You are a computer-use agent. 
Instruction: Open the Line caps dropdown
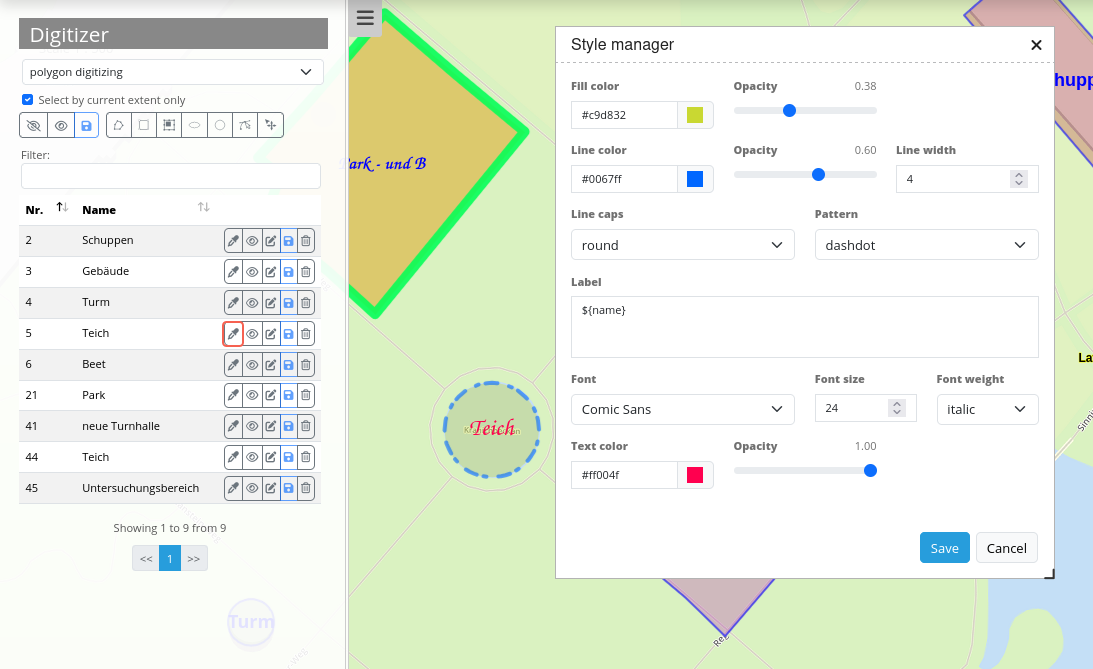[x=682, y=245]
